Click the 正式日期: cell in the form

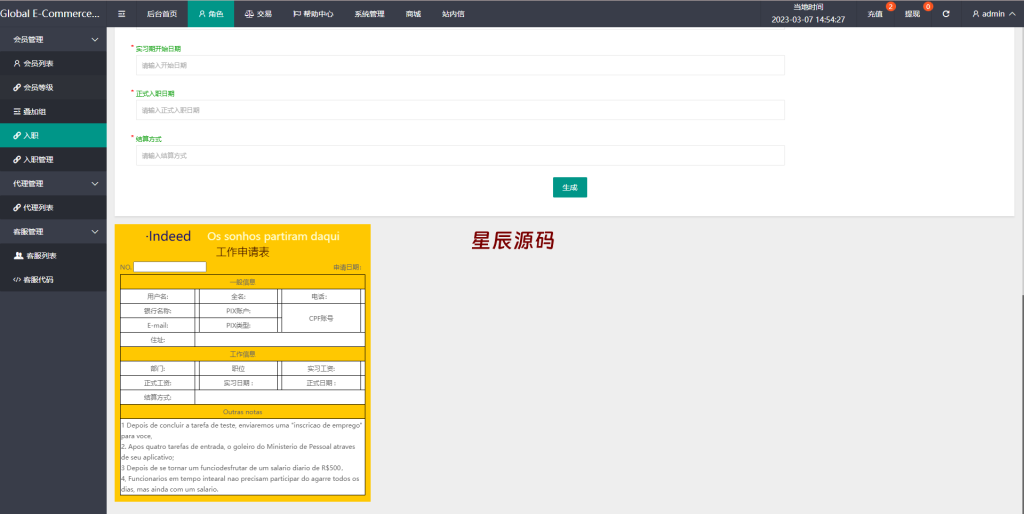click(x=321, y=383)
